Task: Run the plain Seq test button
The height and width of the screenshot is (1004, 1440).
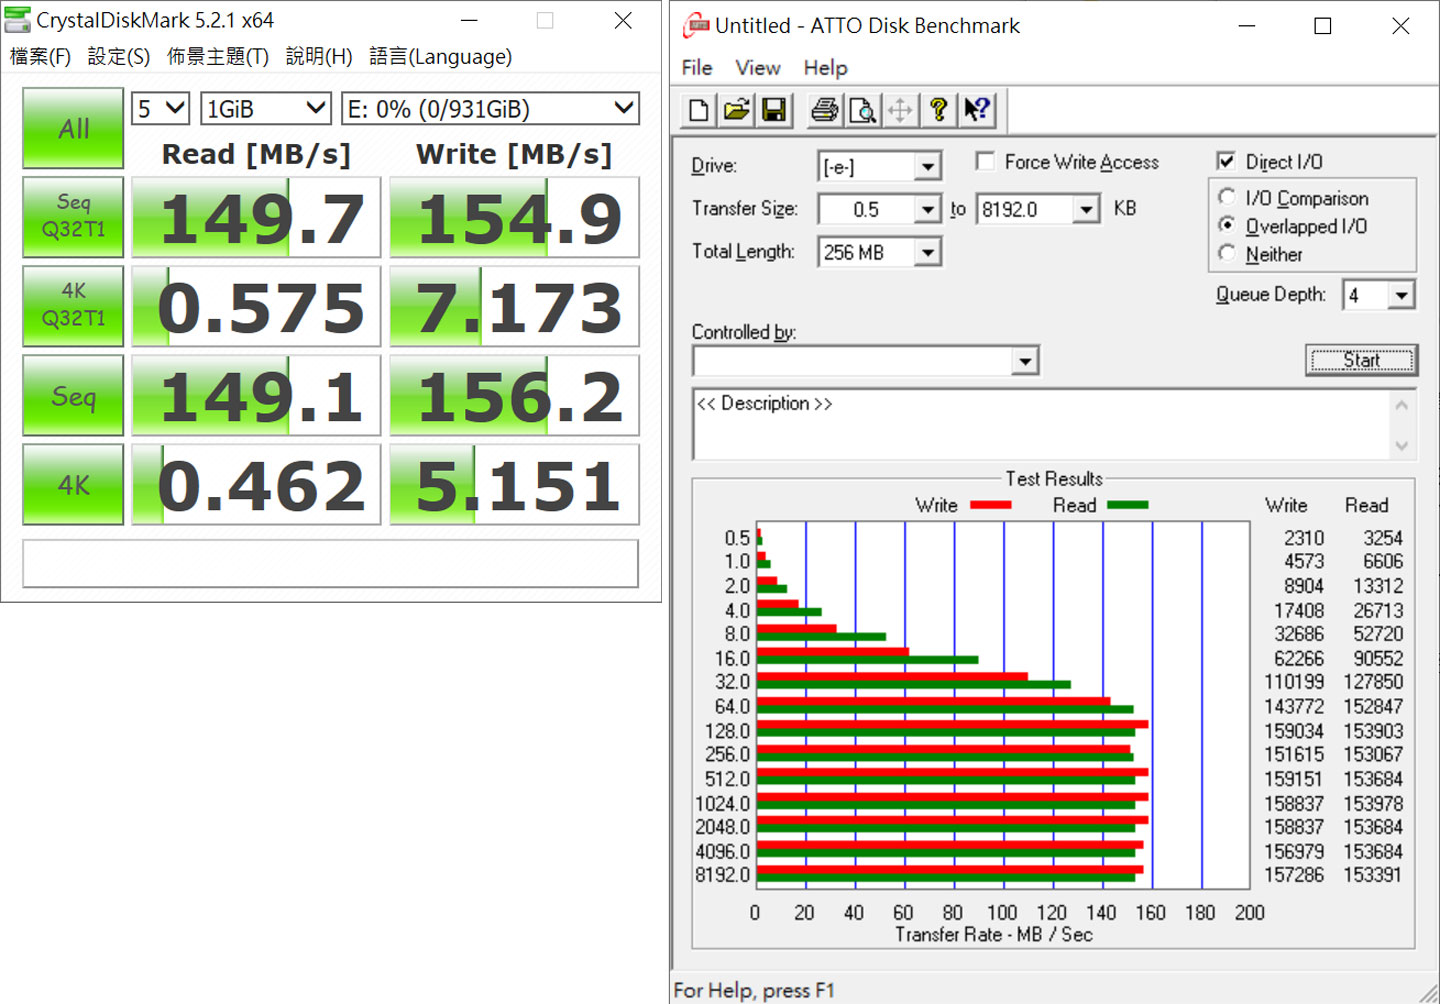Action: pyautogui.click(x=73, y=395)
